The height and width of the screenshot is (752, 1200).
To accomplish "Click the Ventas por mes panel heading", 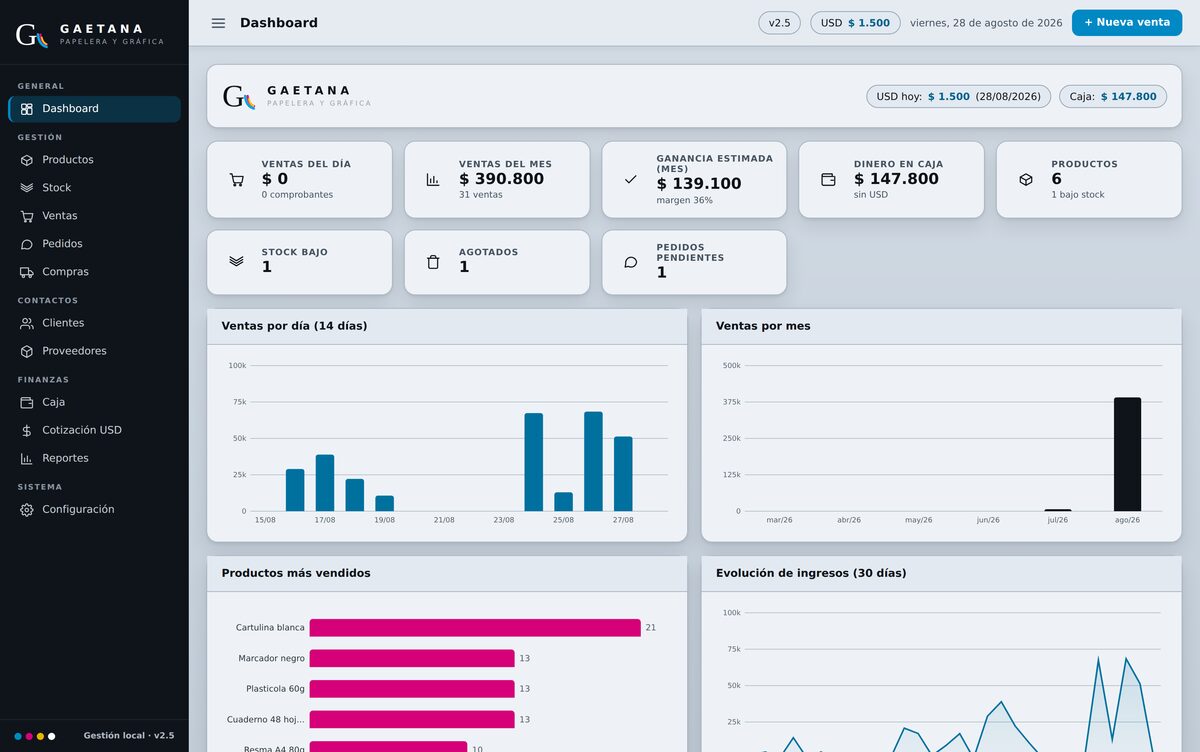I will 763,326.
